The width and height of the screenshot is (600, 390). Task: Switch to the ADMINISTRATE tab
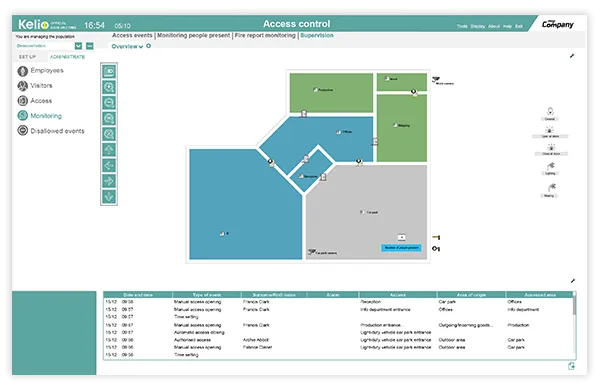click(x=67, y=57)
